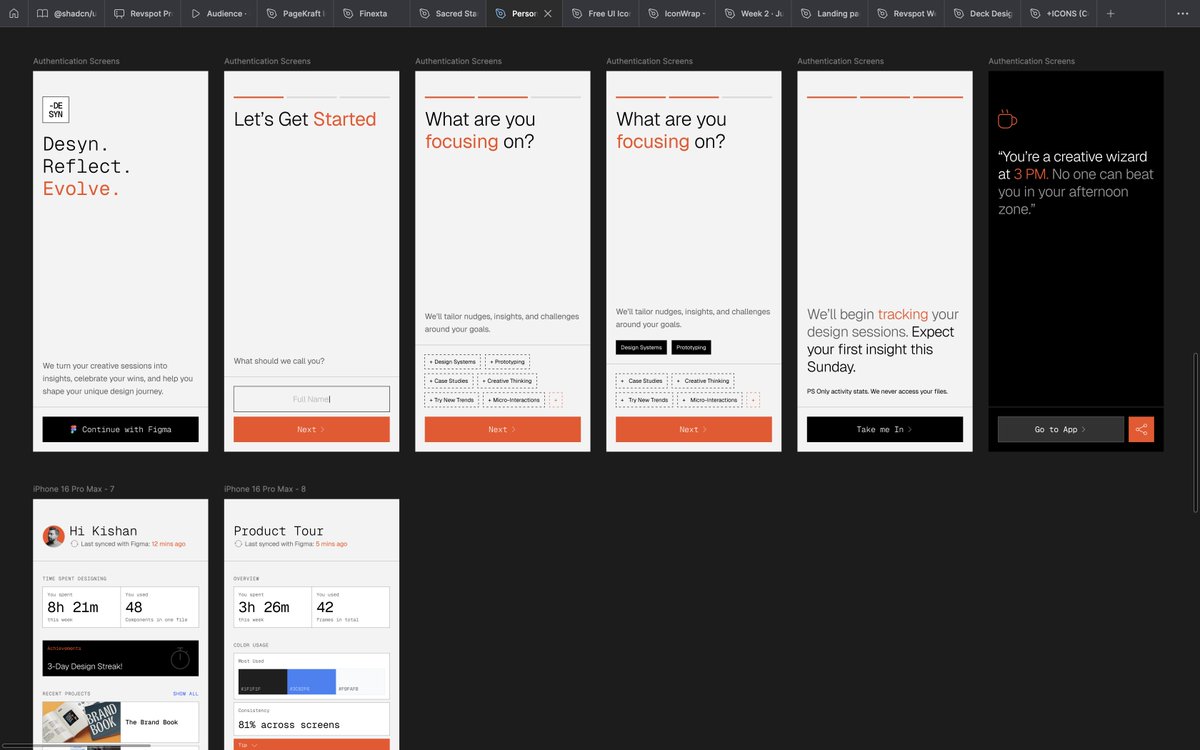This screenshot has height=750, width=1200.
Task: Switch to the PageKraft tab
Action: tap(295, 14)
